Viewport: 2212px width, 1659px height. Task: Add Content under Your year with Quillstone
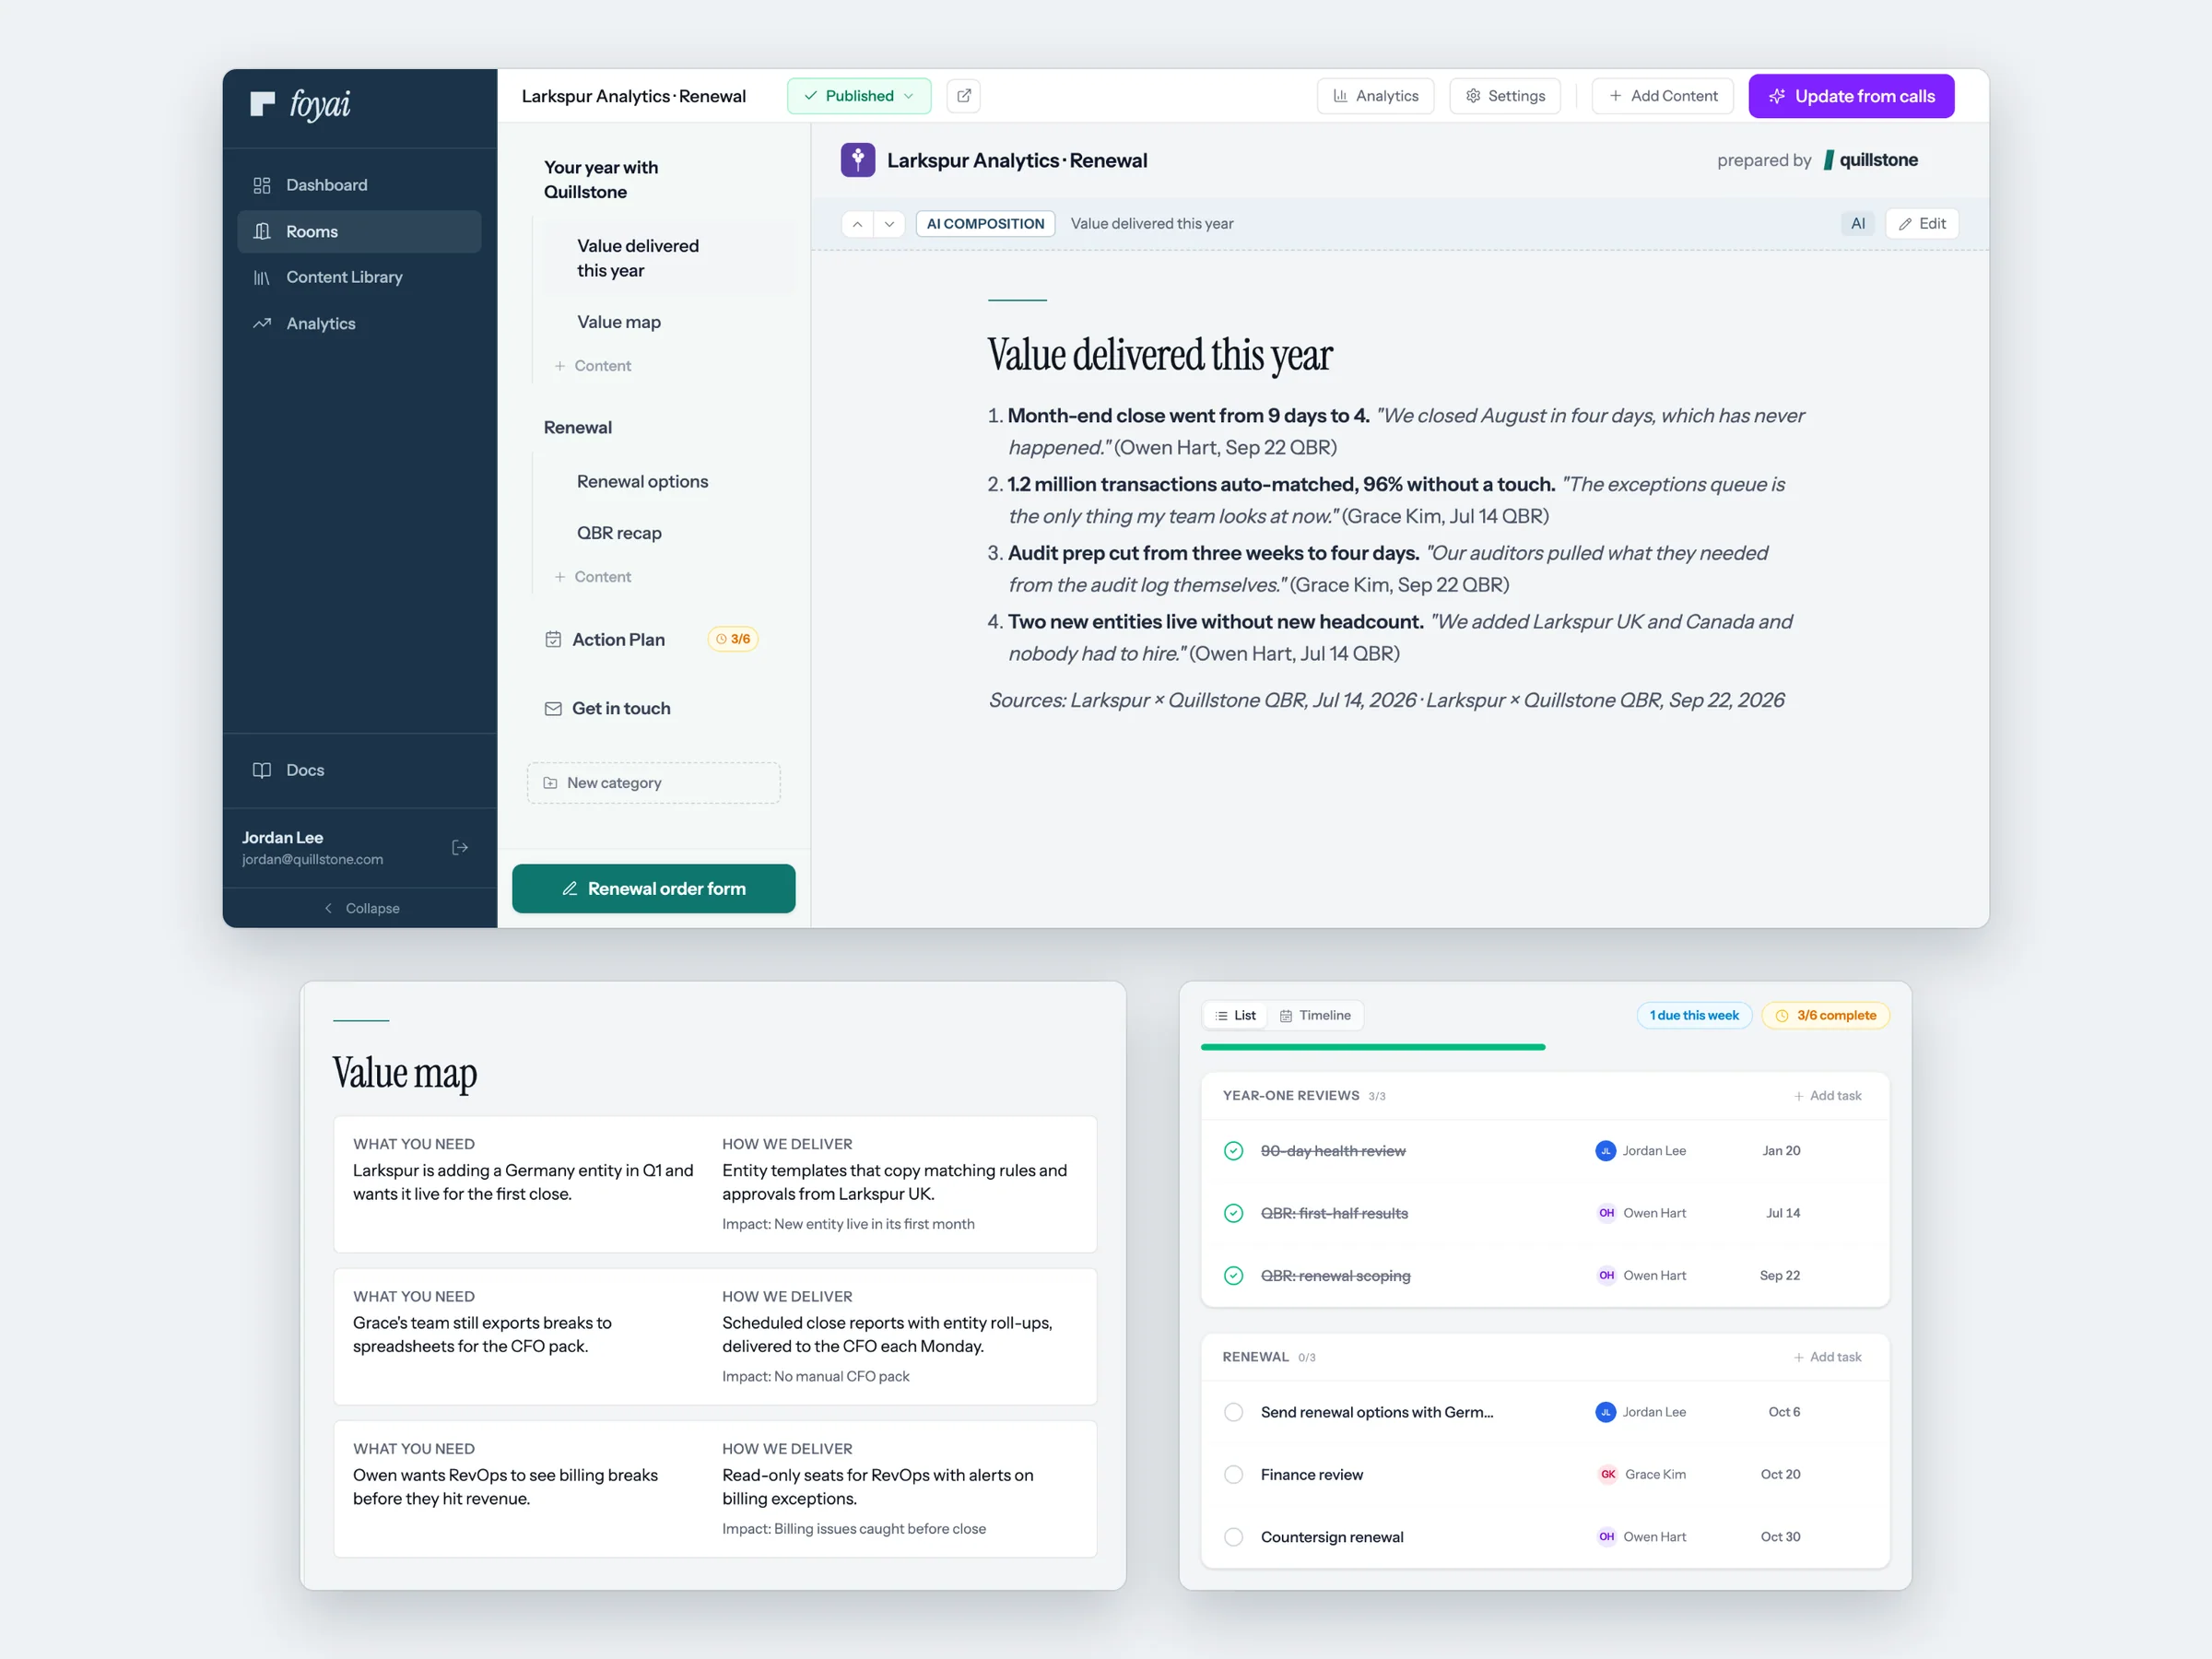(593, 366)
